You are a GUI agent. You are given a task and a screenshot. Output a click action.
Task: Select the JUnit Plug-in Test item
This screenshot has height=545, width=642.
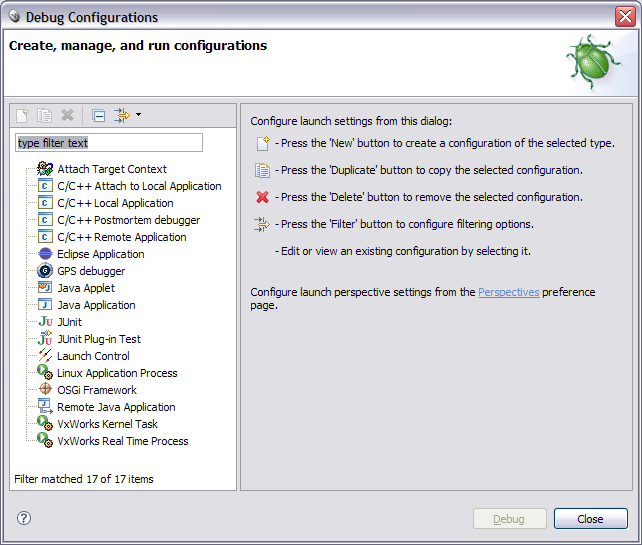click(x=99, y=339)
